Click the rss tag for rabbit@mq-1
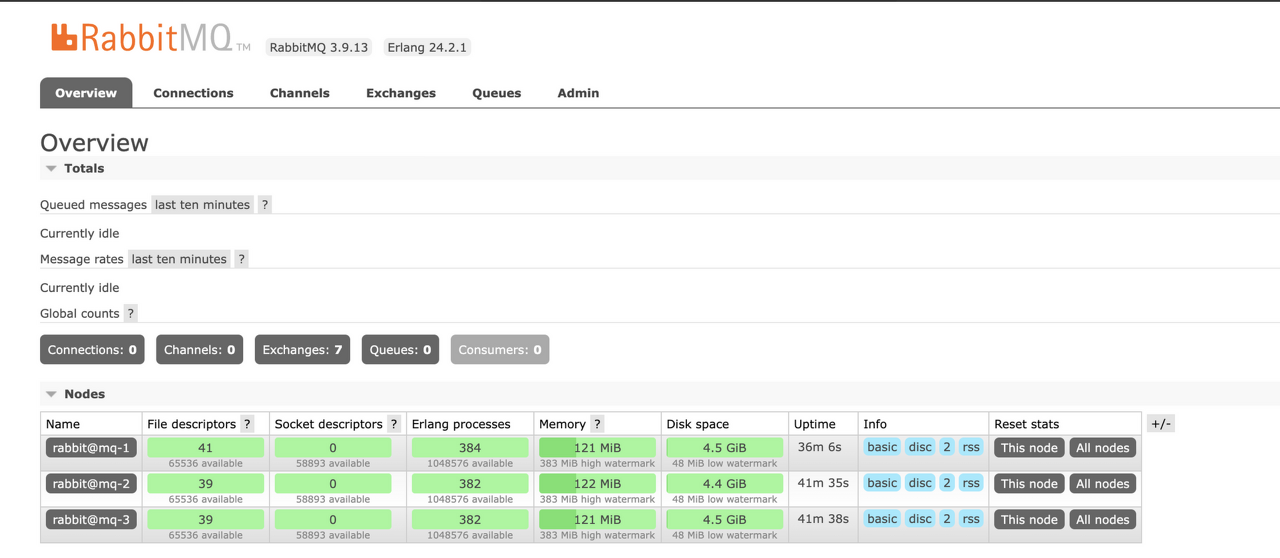Viewport: 1280px width, 558px height. [x=971, y=447]
